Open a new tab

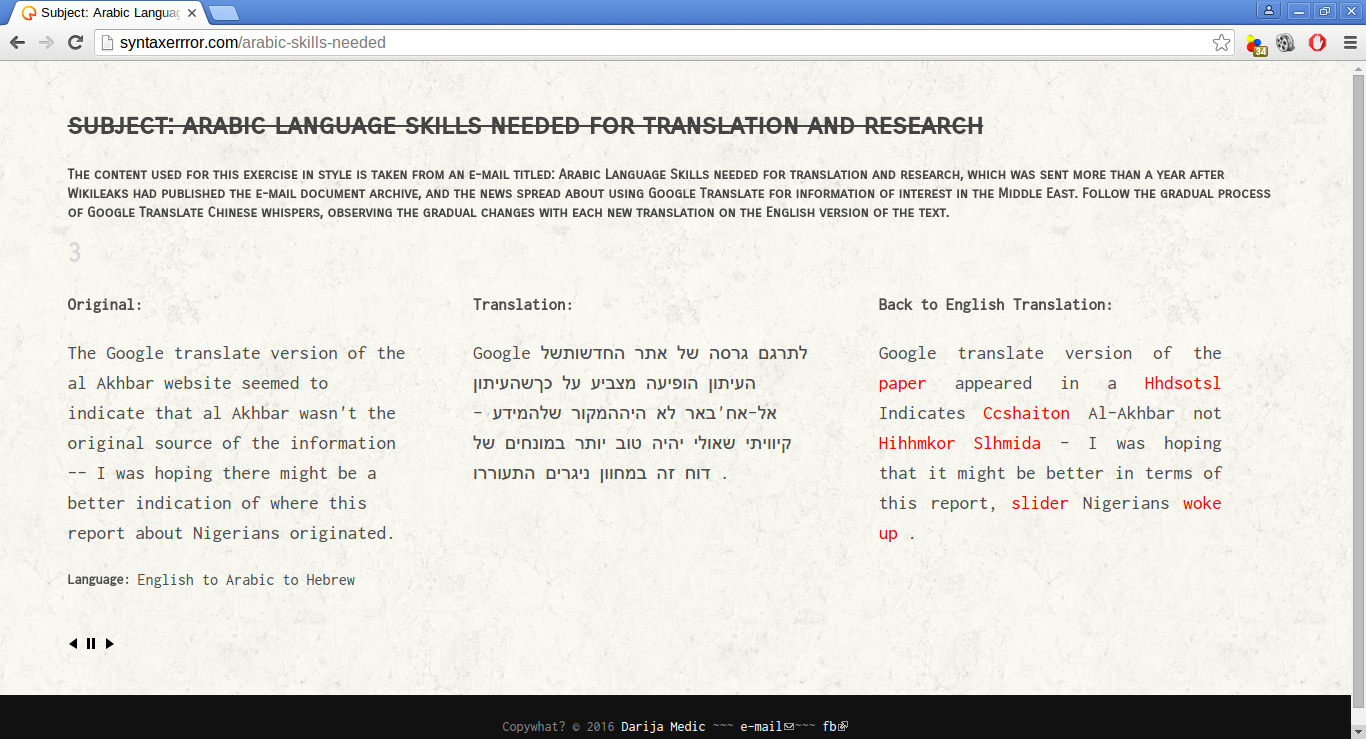(224, 13)
